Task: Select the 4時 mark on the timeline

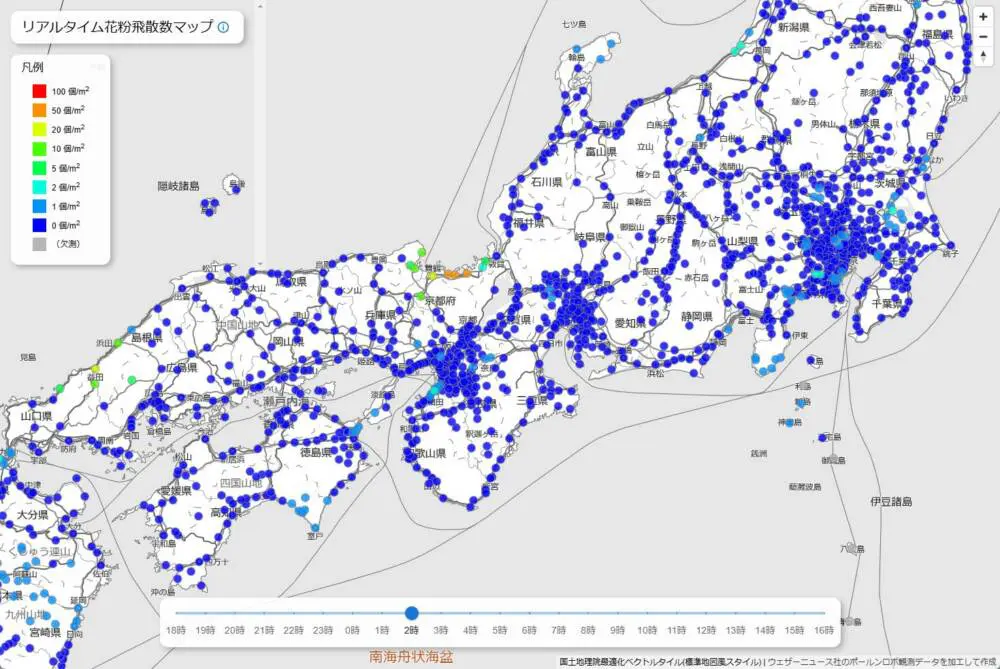Action: (x=470, y=630)
